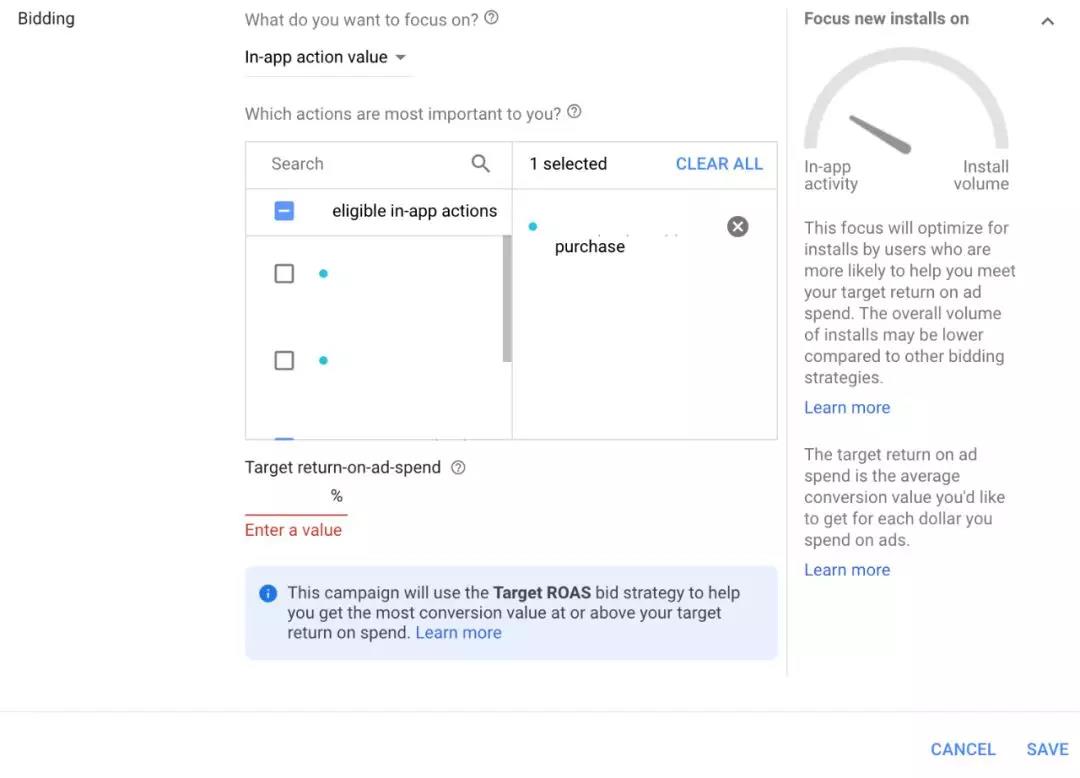Check the second unchecked in-app action checkbox

point(284,360)
